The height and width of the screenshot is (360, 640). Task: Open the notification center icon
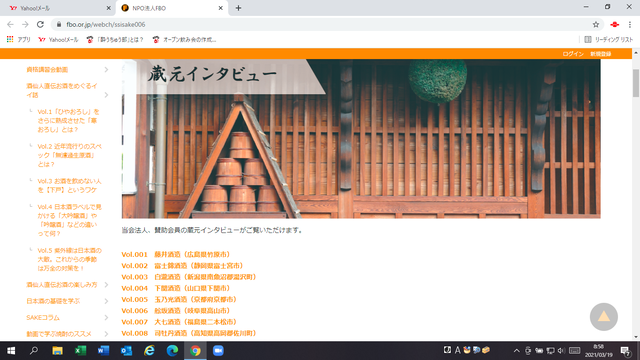point(625,351)
